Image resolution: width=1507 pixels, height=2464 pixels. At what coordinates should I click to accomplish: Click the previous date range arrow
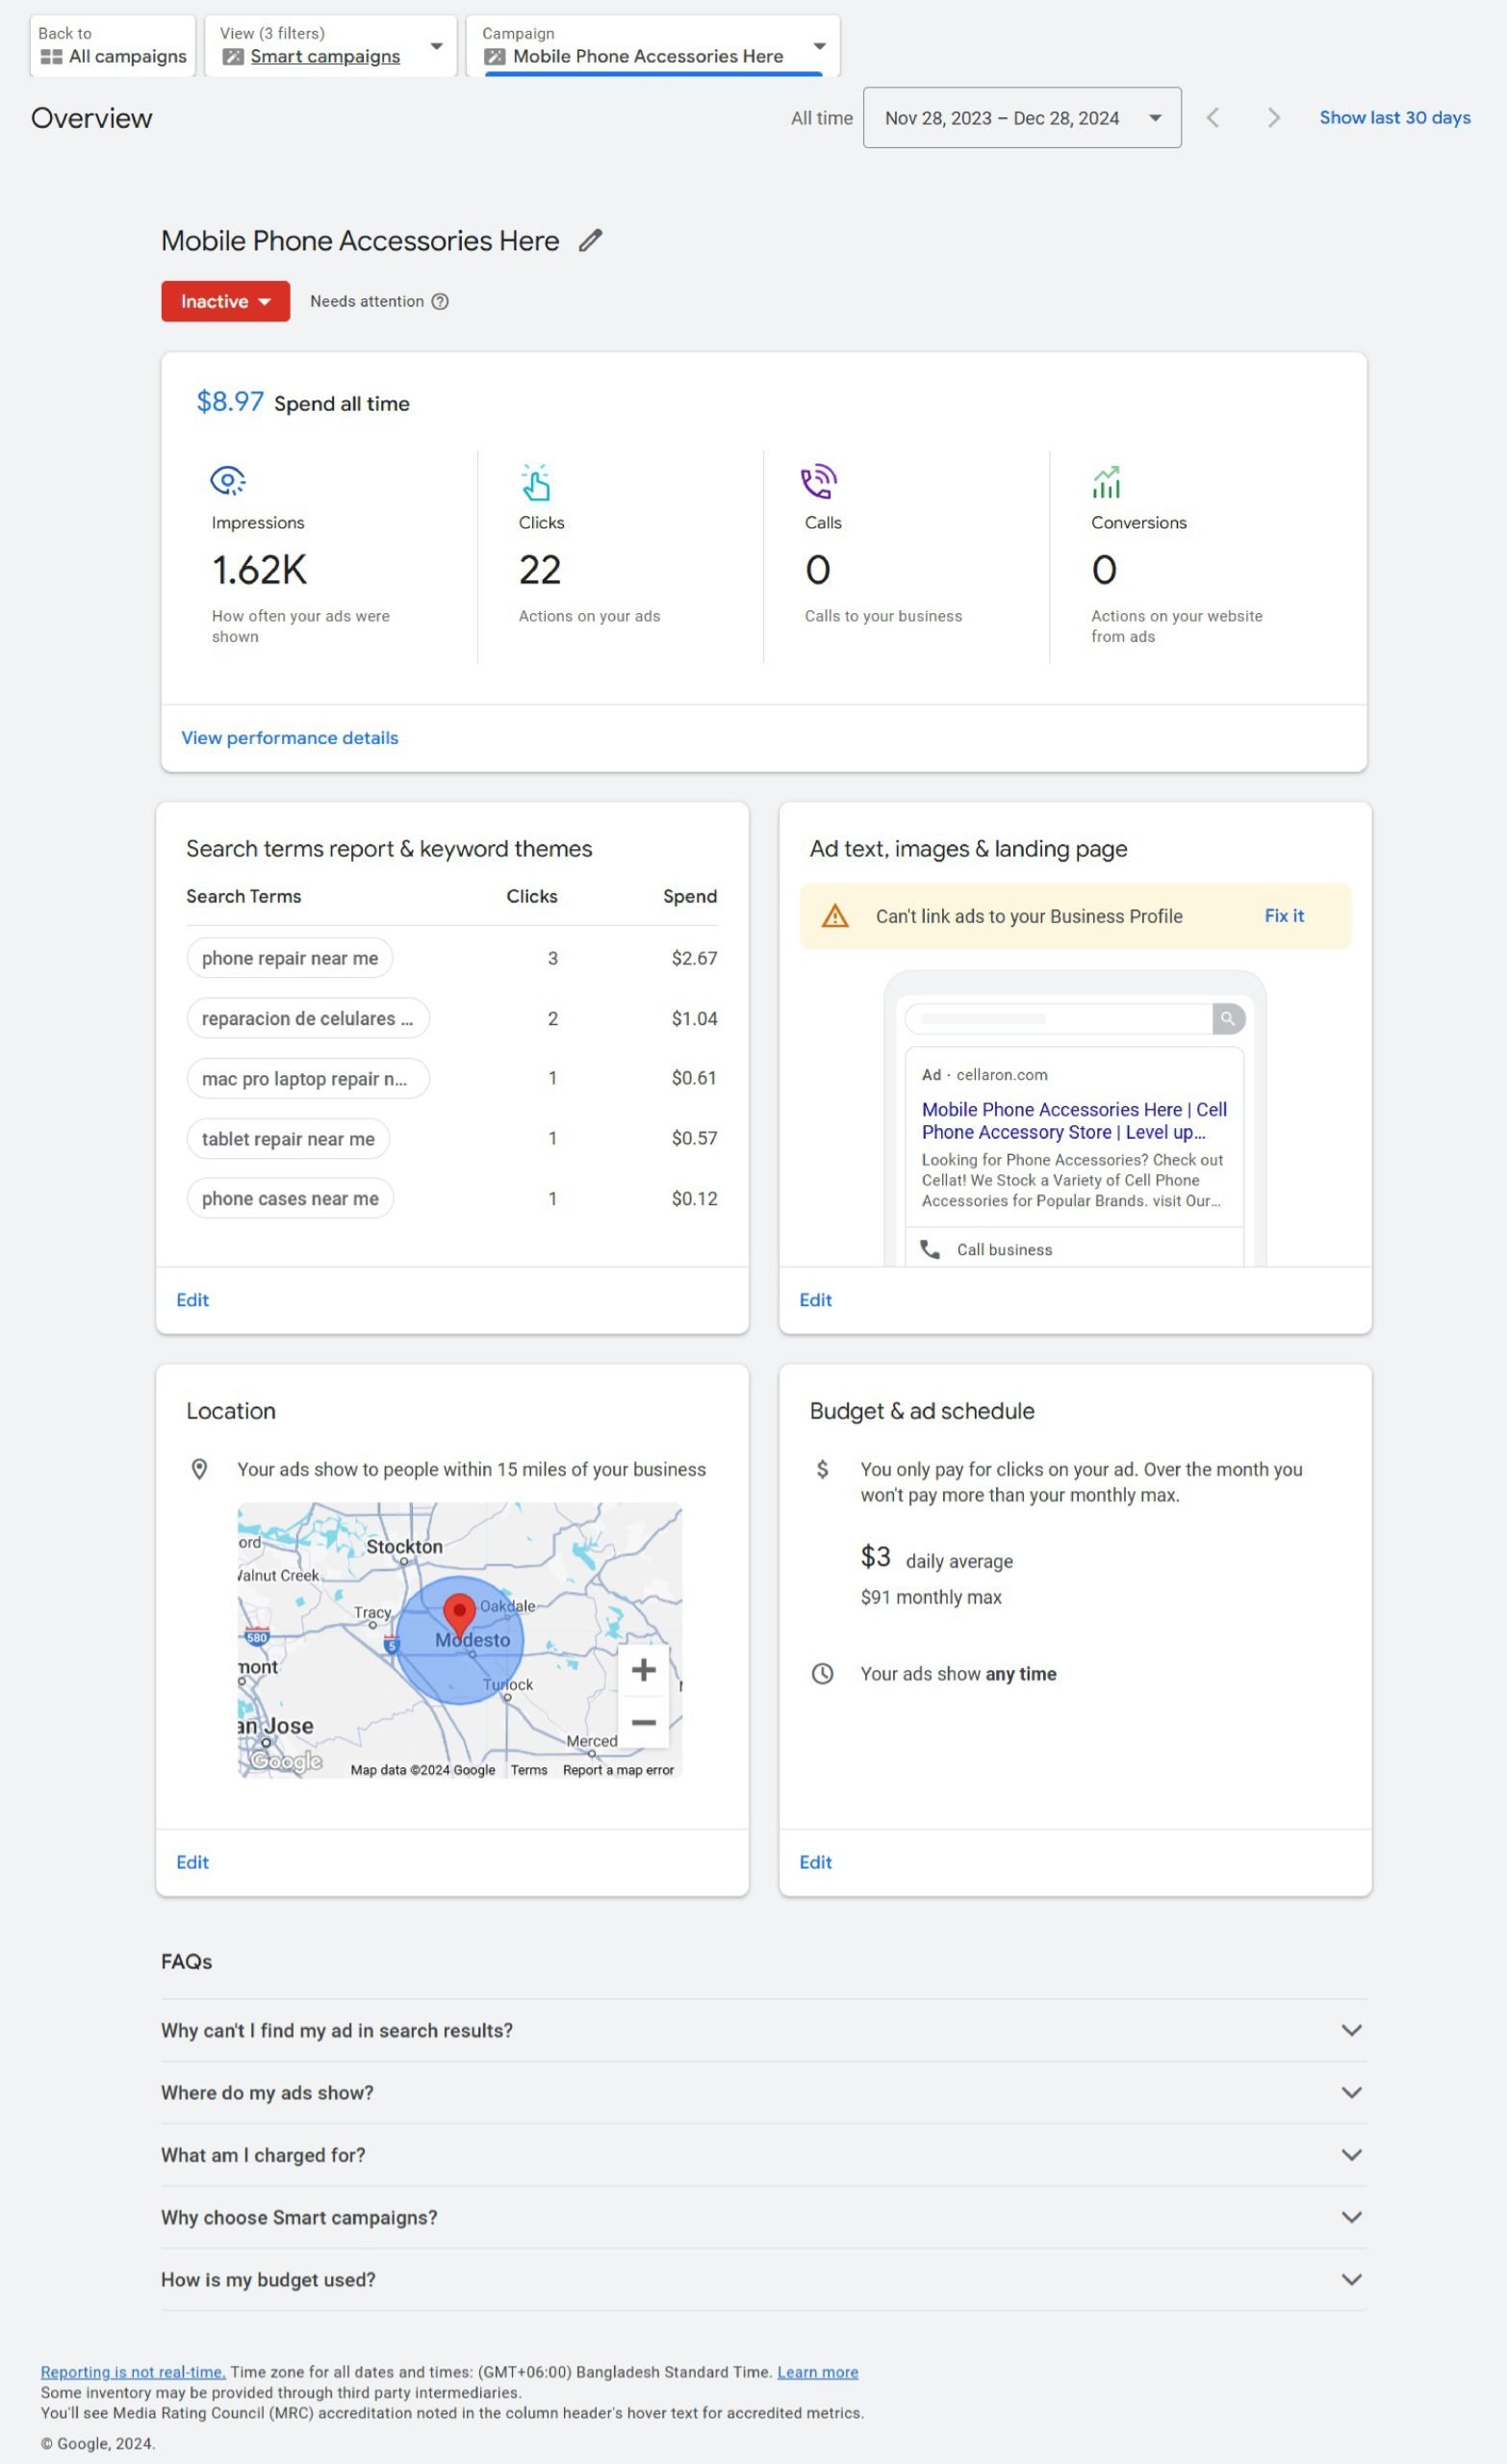click(x=1212, y=118)
